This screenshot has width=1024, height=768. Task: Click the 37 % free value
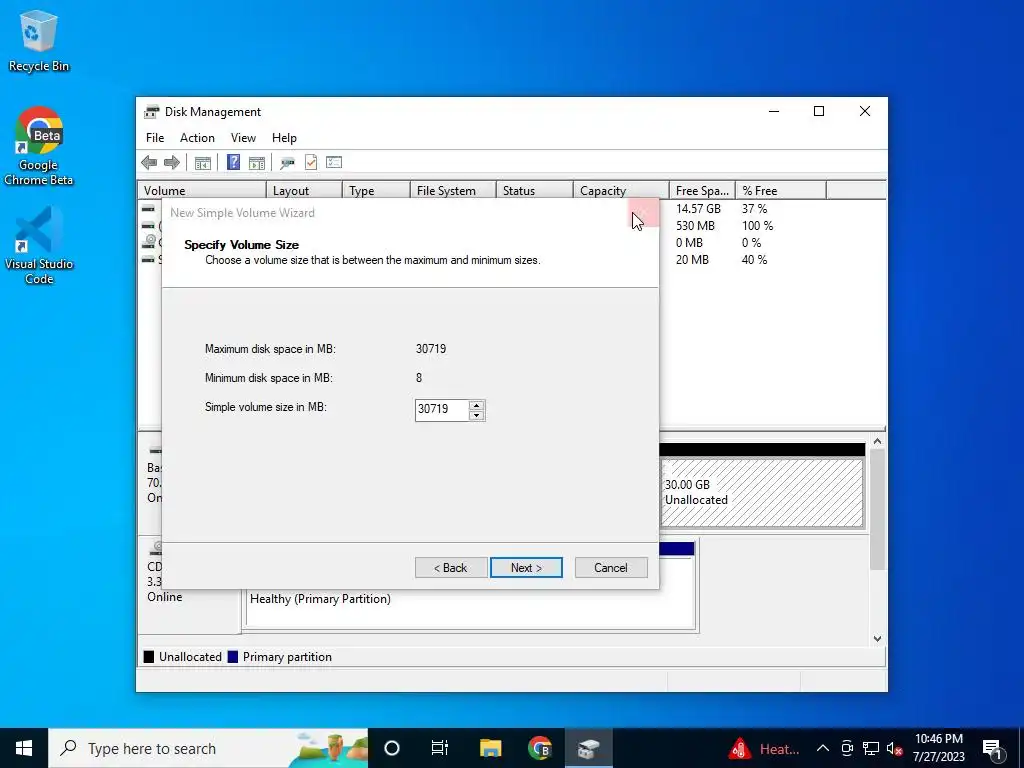(754, 209)
